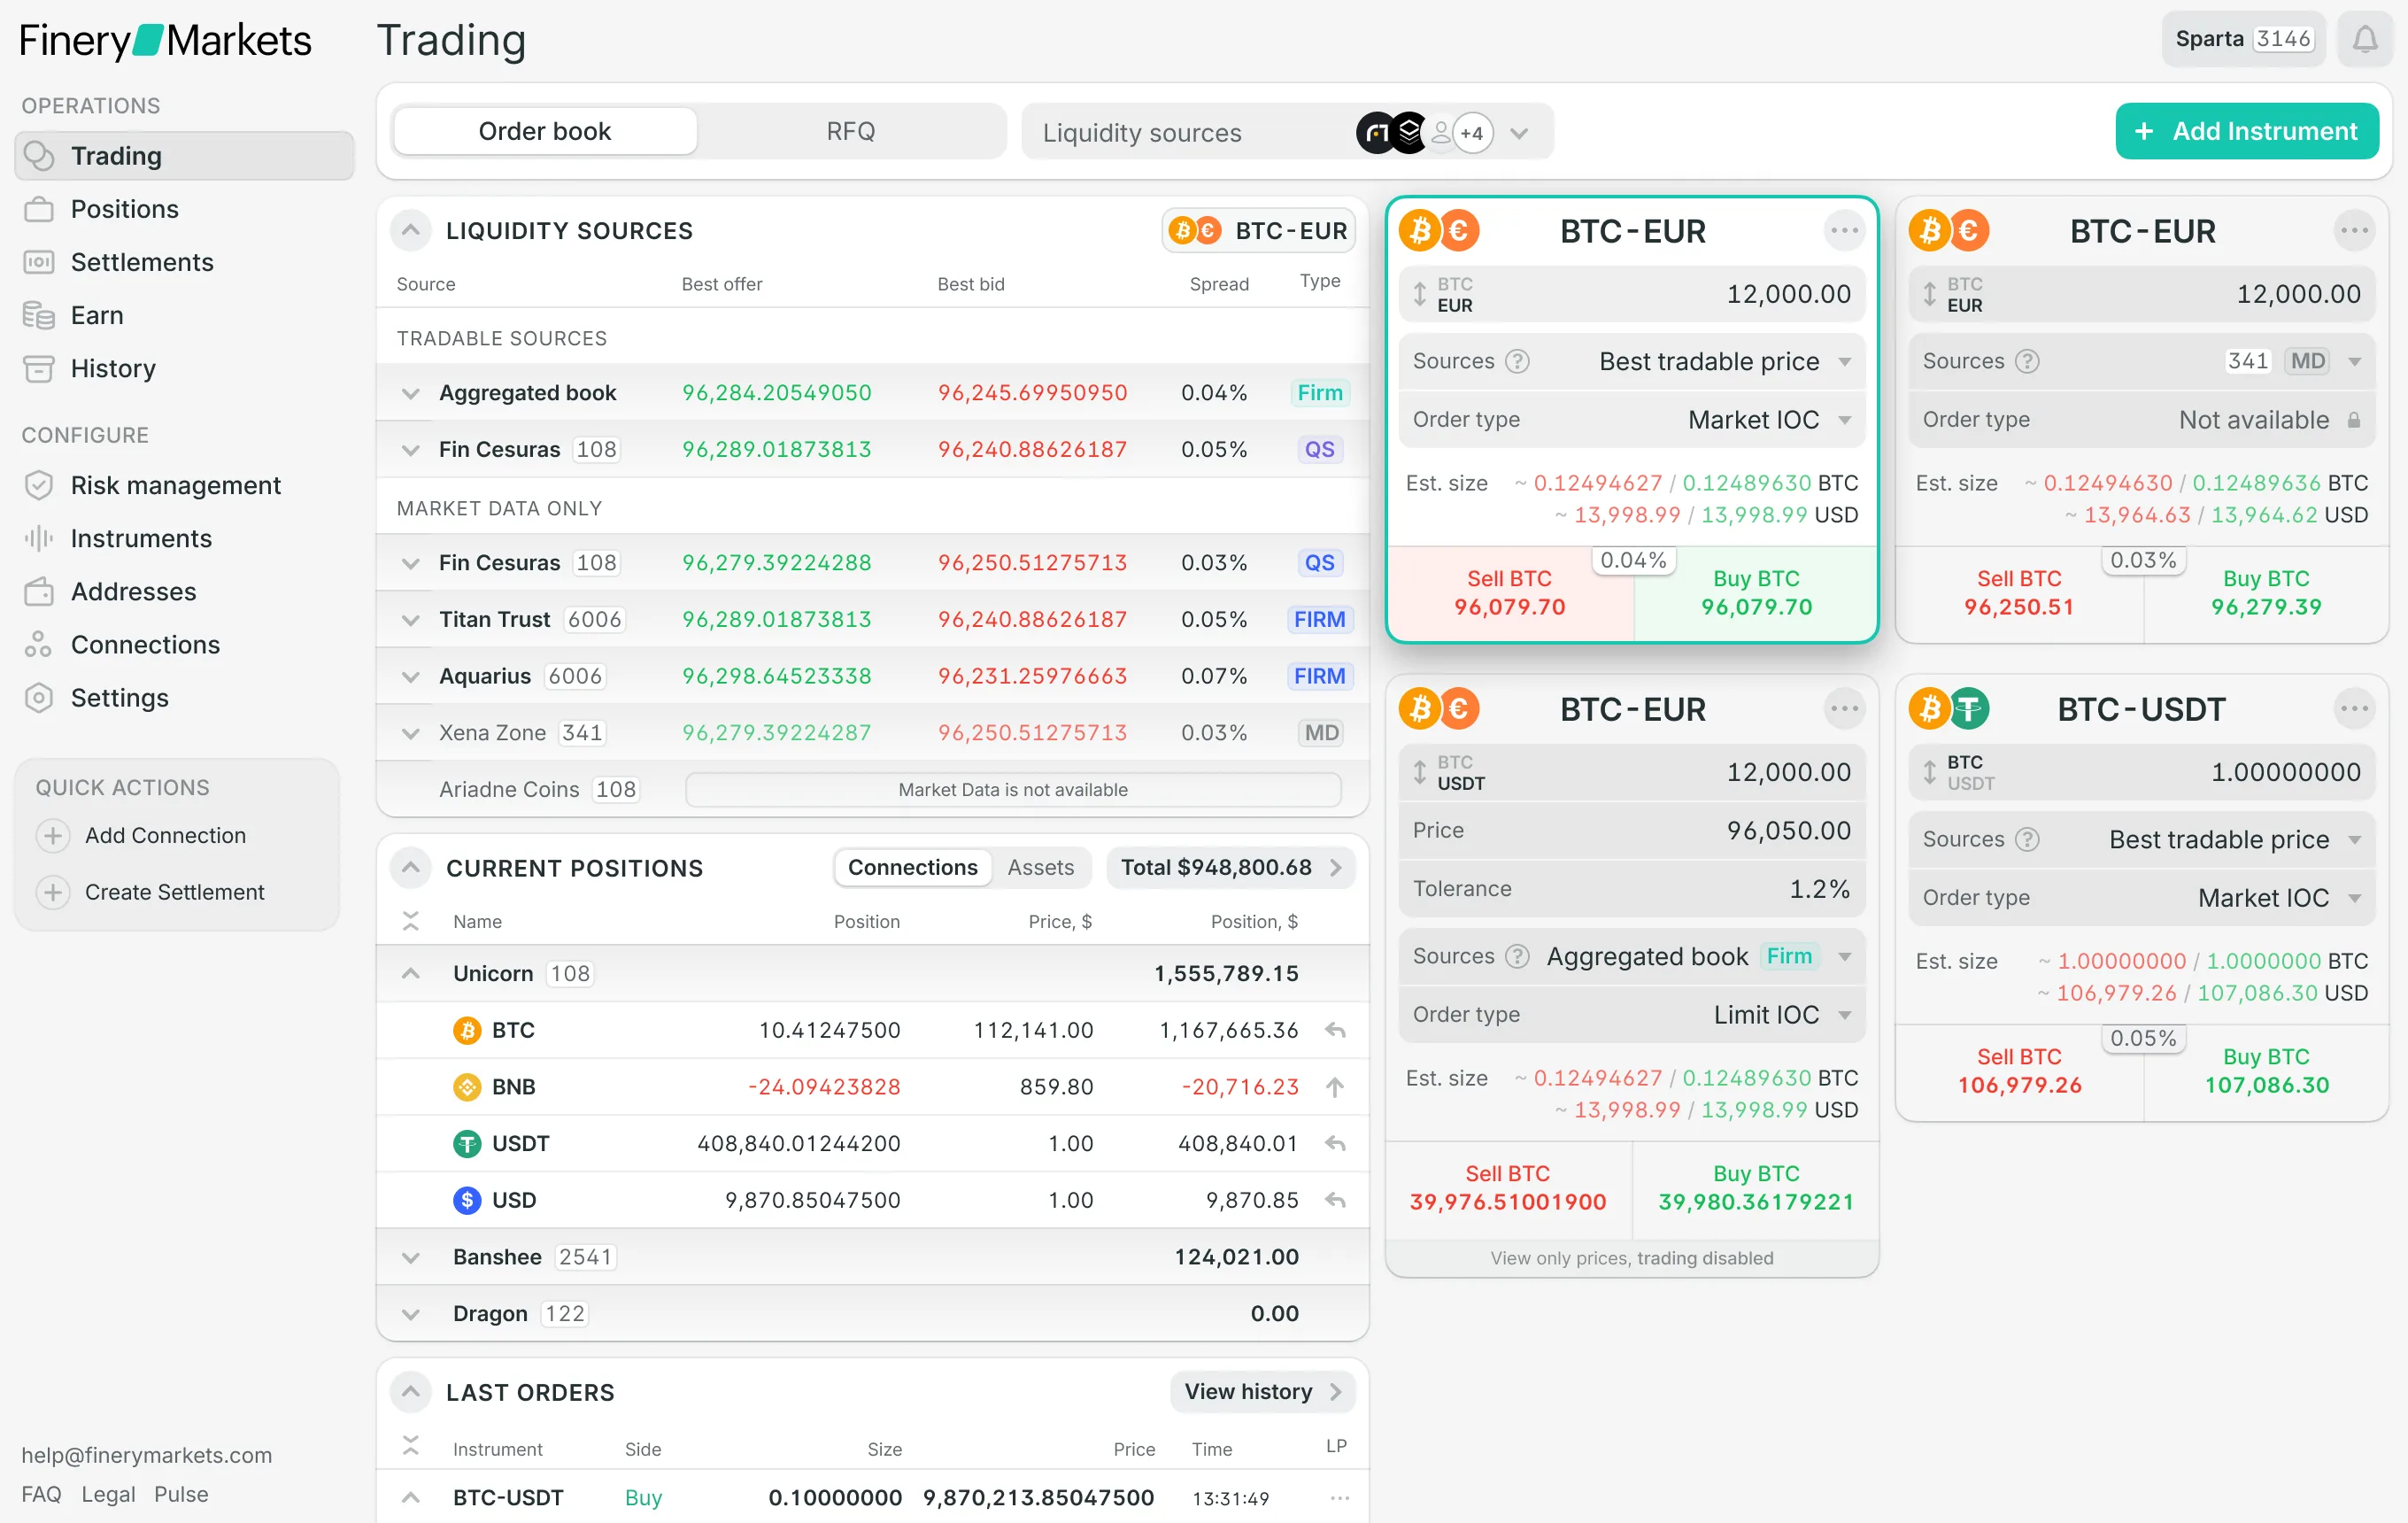Screen dimensions: 2408x1523
Task: Open Settlements in sidebar
Action: coord(142,262)
